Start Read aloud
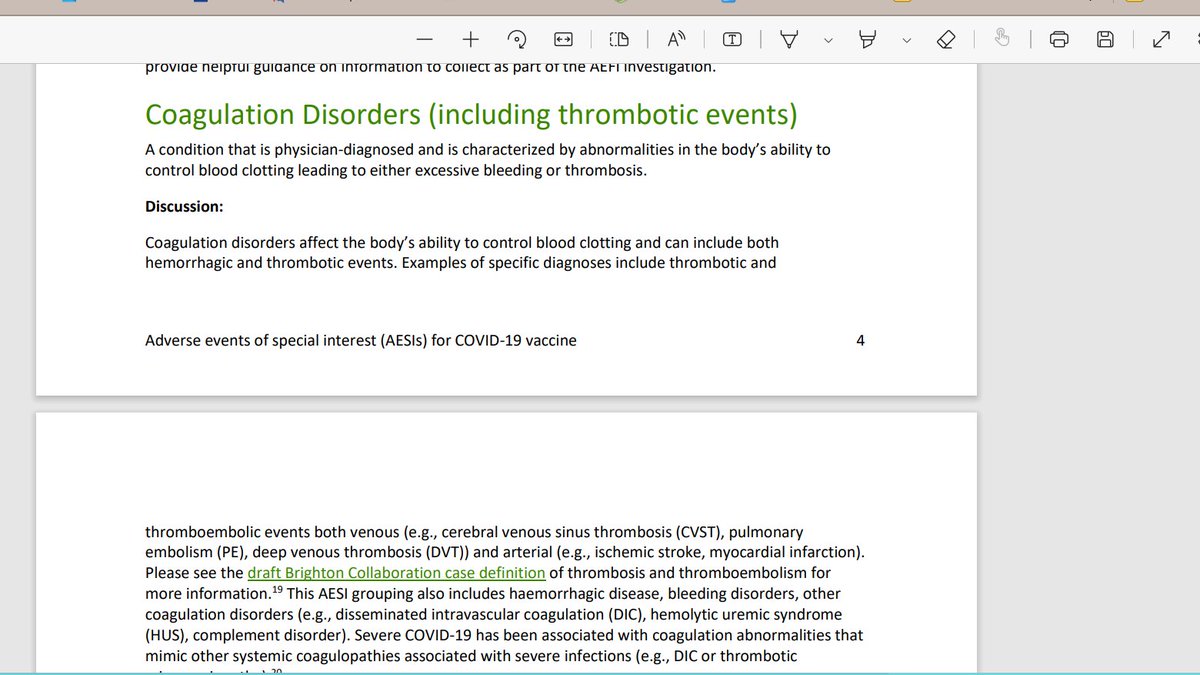Viewport: 1200px width, 675px height. (677, 40)
